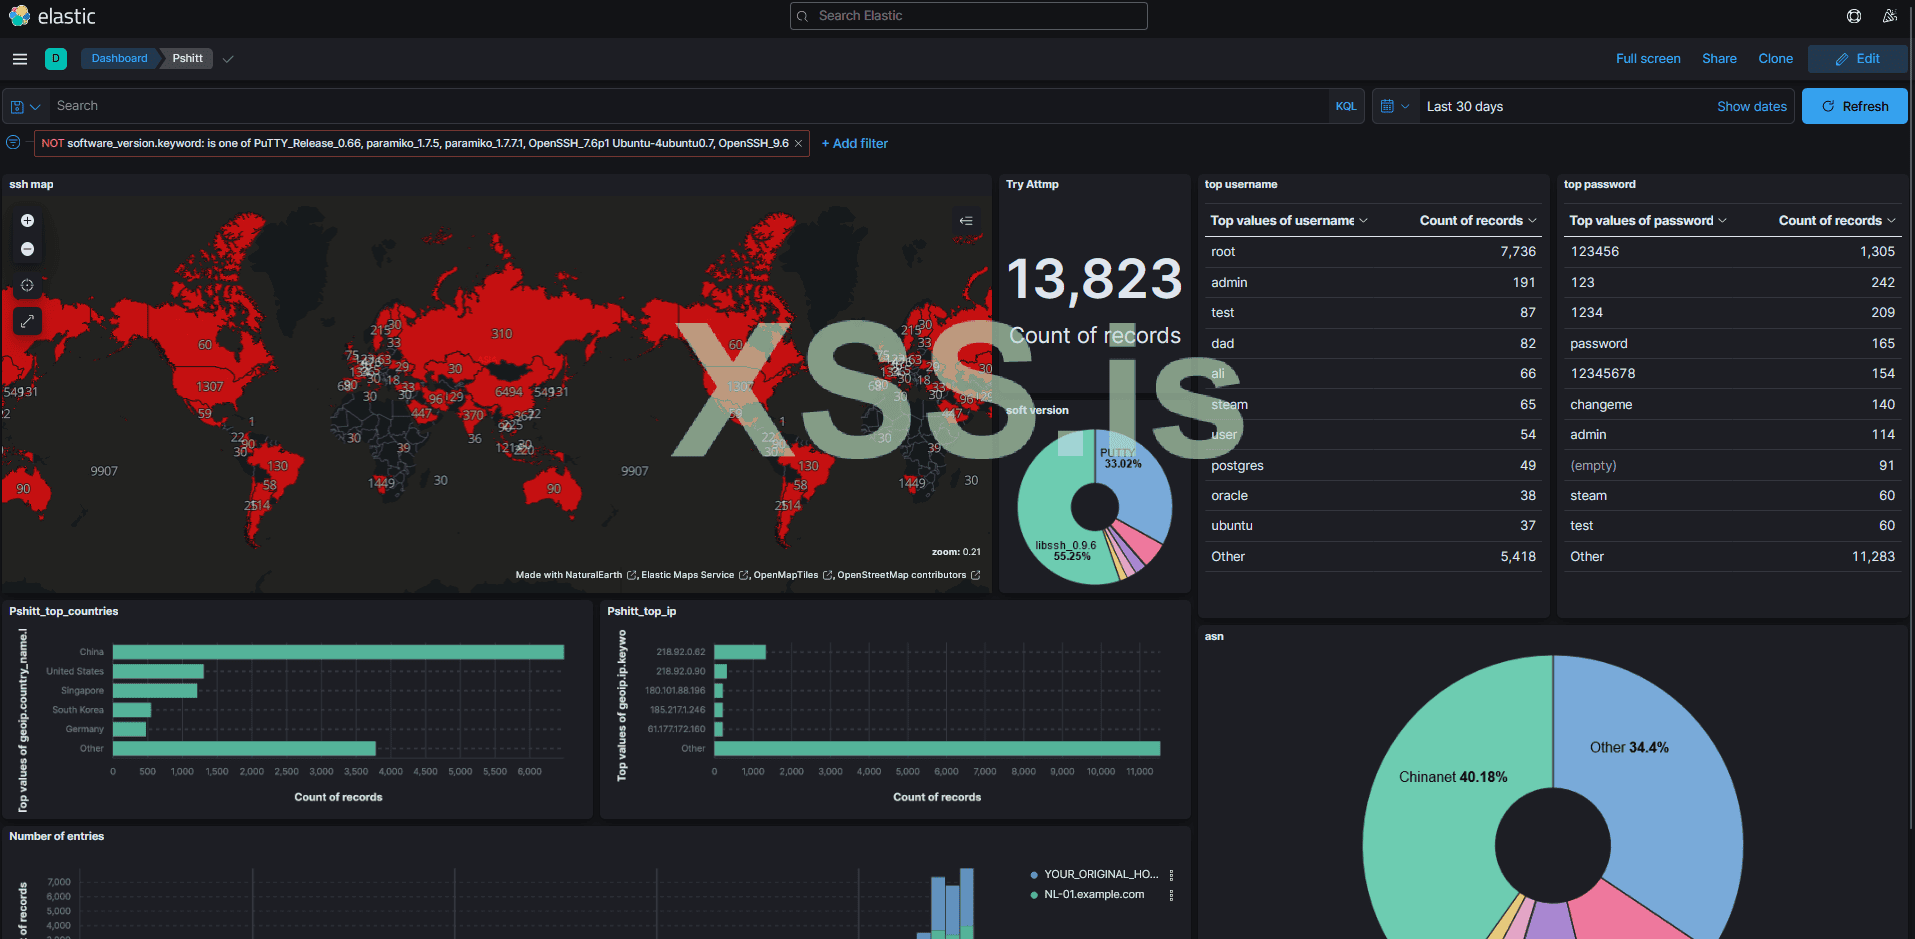The height and width of the screenshot is (939, 1915).
Task: Go to the Dashboard breadcrumb
Action: [x=119, y=59]
